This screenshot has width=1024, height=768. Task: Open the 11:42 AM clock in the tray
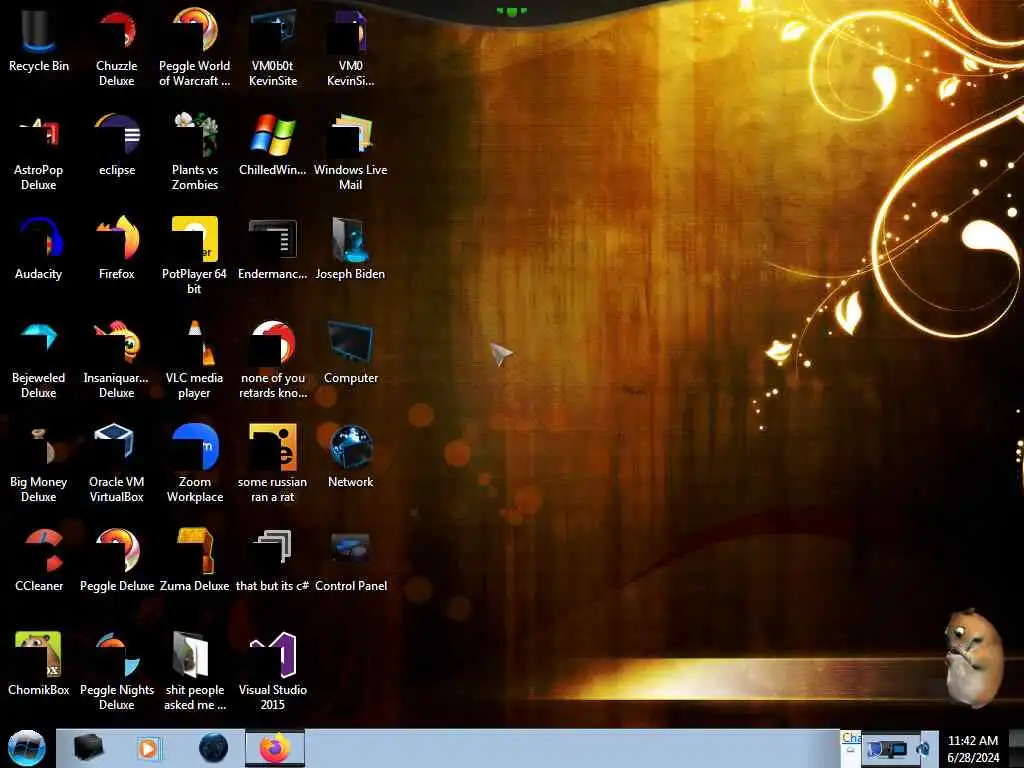click(x=973, y=748)
